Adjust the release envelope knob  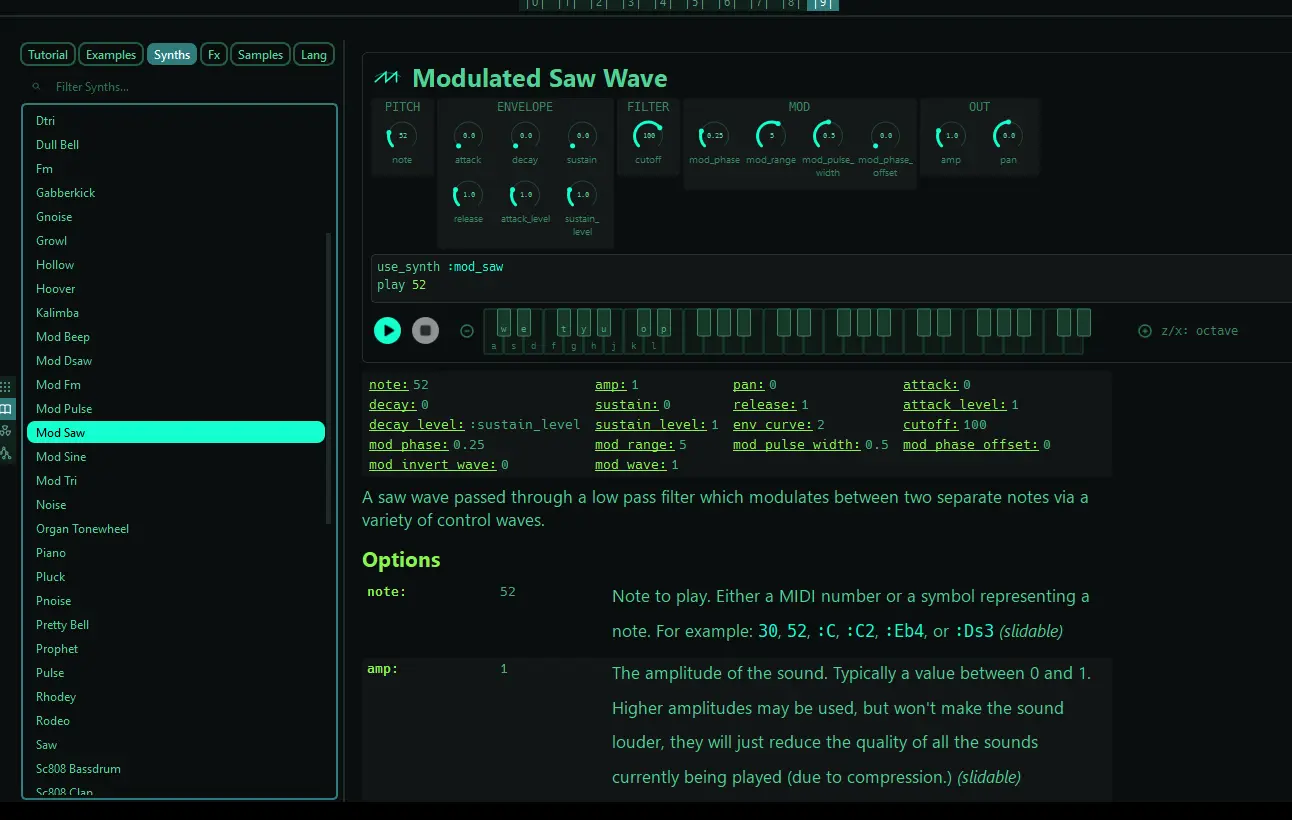(468, 195)
